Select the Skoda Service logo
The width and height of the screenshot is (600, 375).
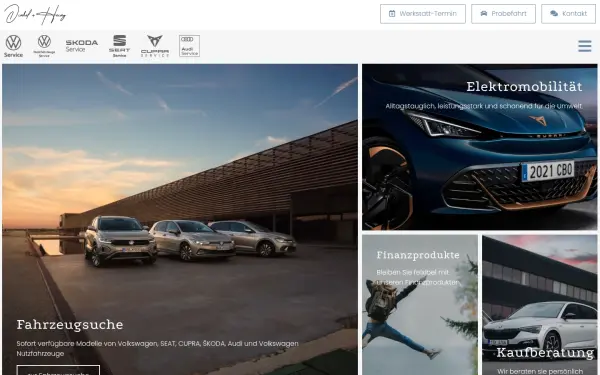[82, 46]
